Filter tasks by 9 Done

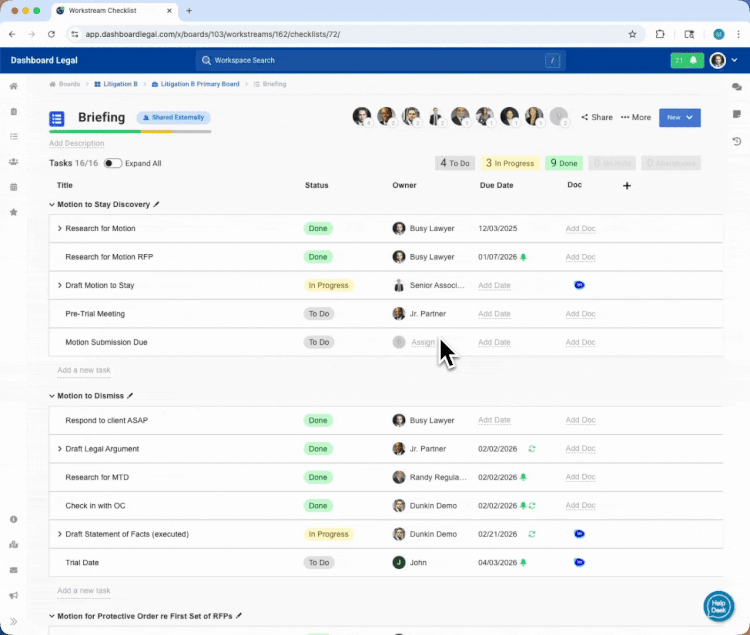click(563, 163)
